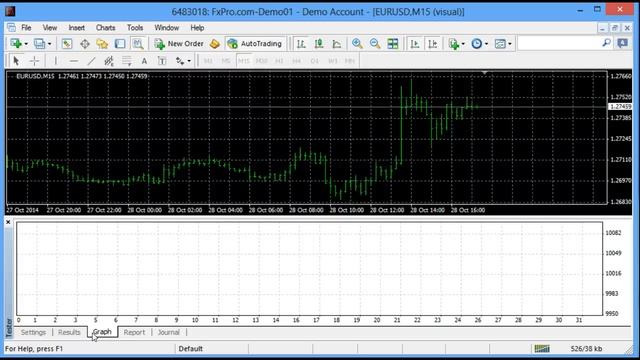This screenshot has width=640, height=360.
Task: Expand the Periods clock dropdown arrow
Action: click(x=486, y=44)
